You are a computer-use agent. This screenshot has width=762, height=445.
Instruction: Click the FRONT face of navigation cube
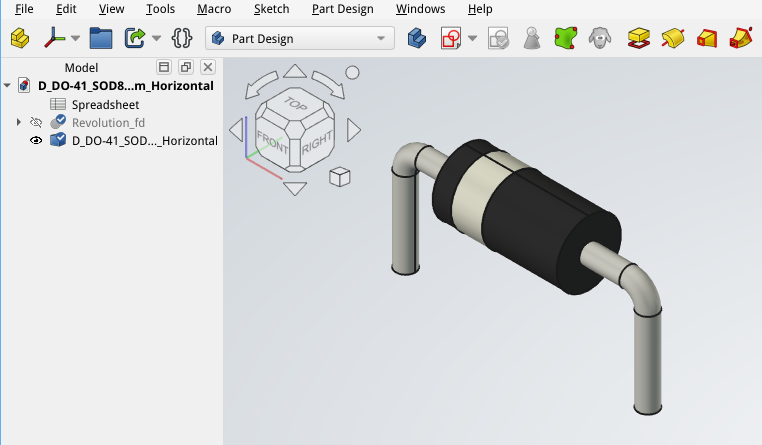(x=272, y=141)
